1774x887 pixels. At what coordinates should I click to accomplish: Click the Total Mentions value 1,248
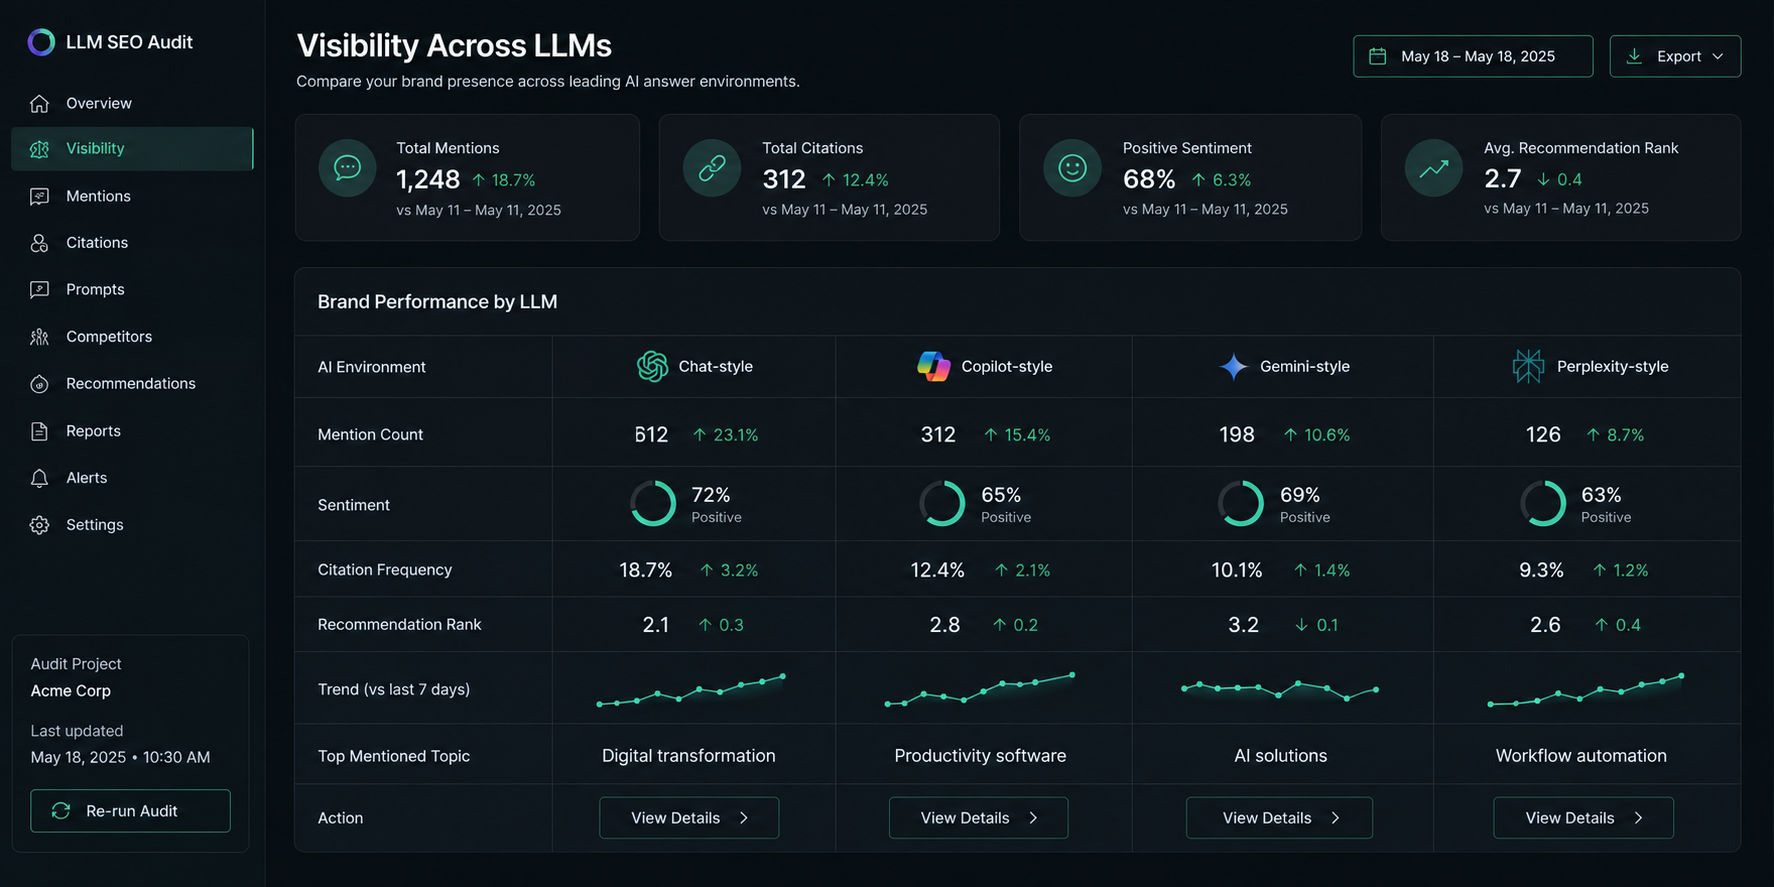click(428, 180)
